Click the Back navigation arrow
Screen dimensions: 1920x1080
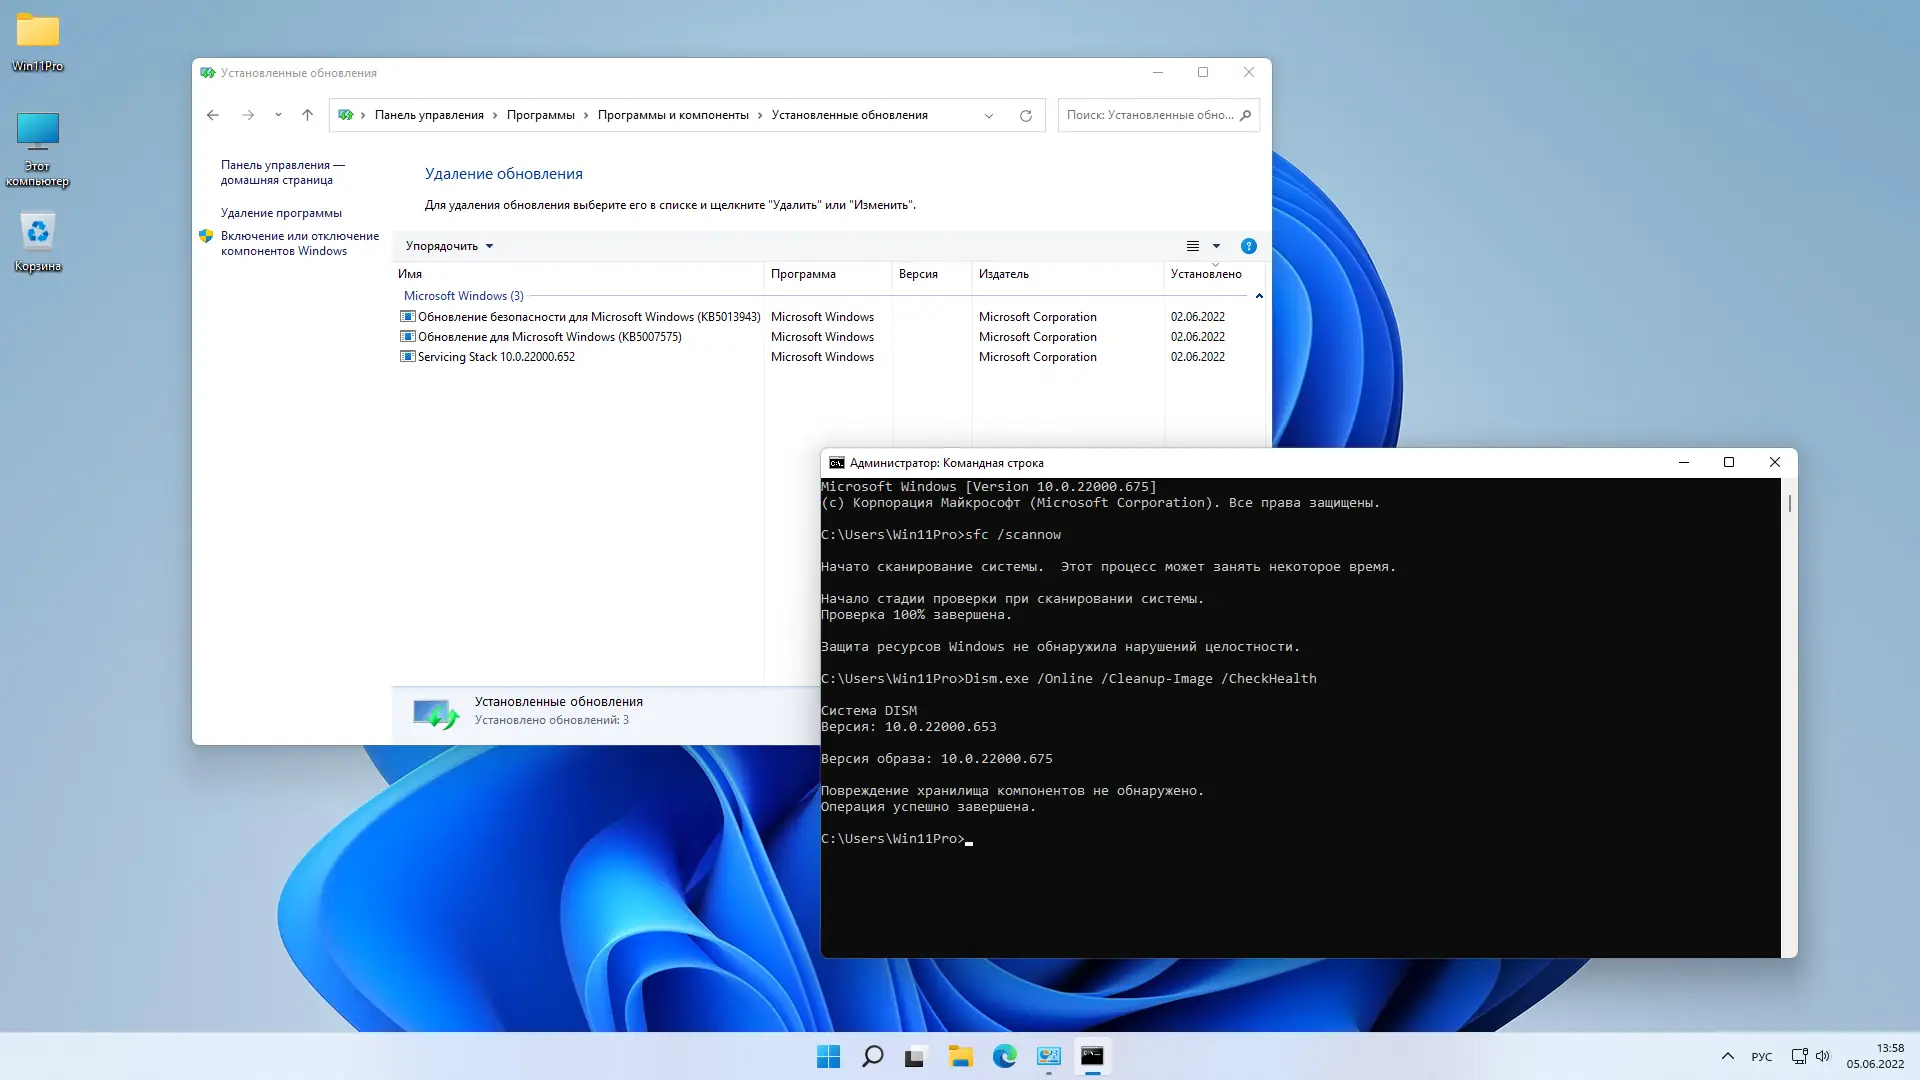pyautogui.click(x=213, y=115)
